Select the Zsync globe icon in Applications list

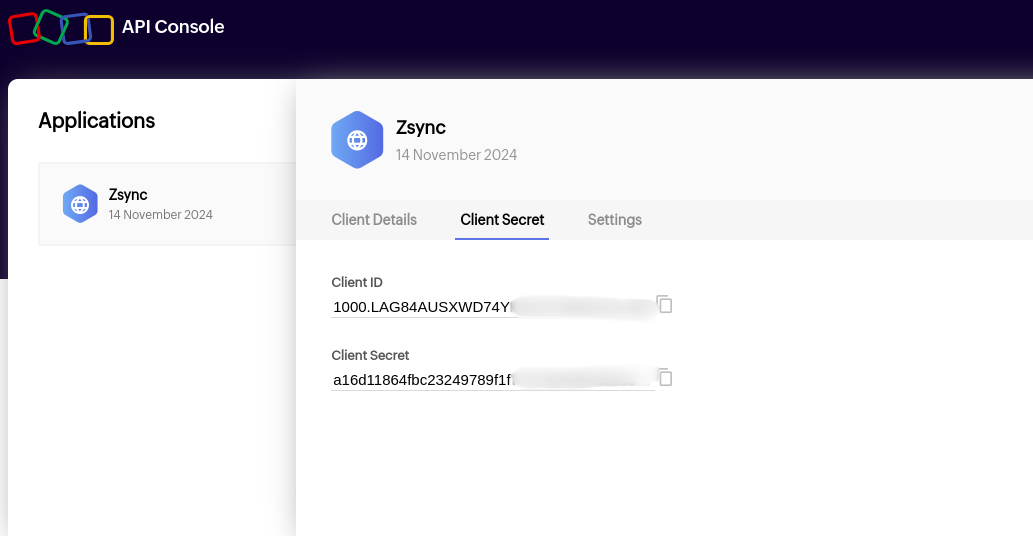[x=79, y=204]
